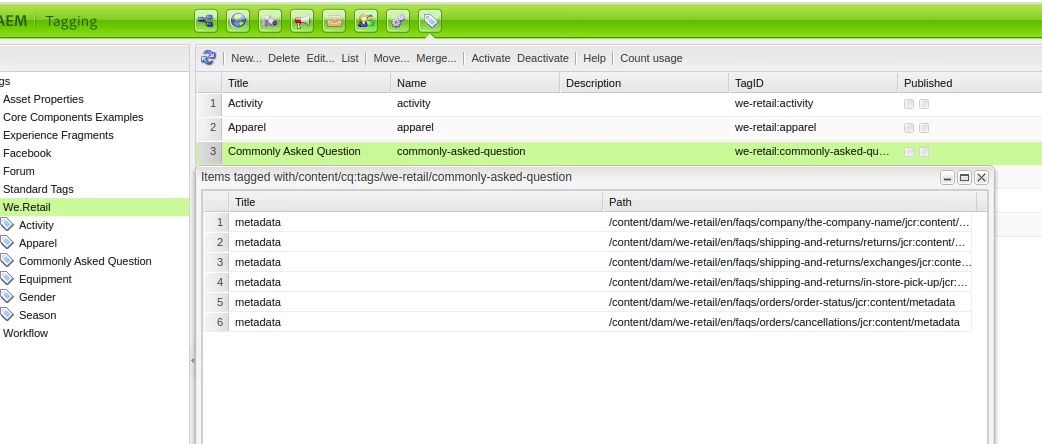Select the exchanges path row in dialog
The image size is (1042, 444).
click(x=587, y=262)
